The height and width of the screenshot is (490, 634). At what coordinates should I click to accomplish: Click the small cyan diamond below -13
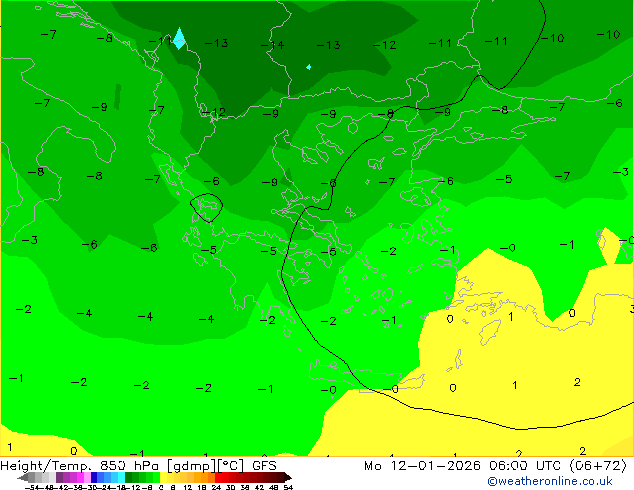point(309,67)
